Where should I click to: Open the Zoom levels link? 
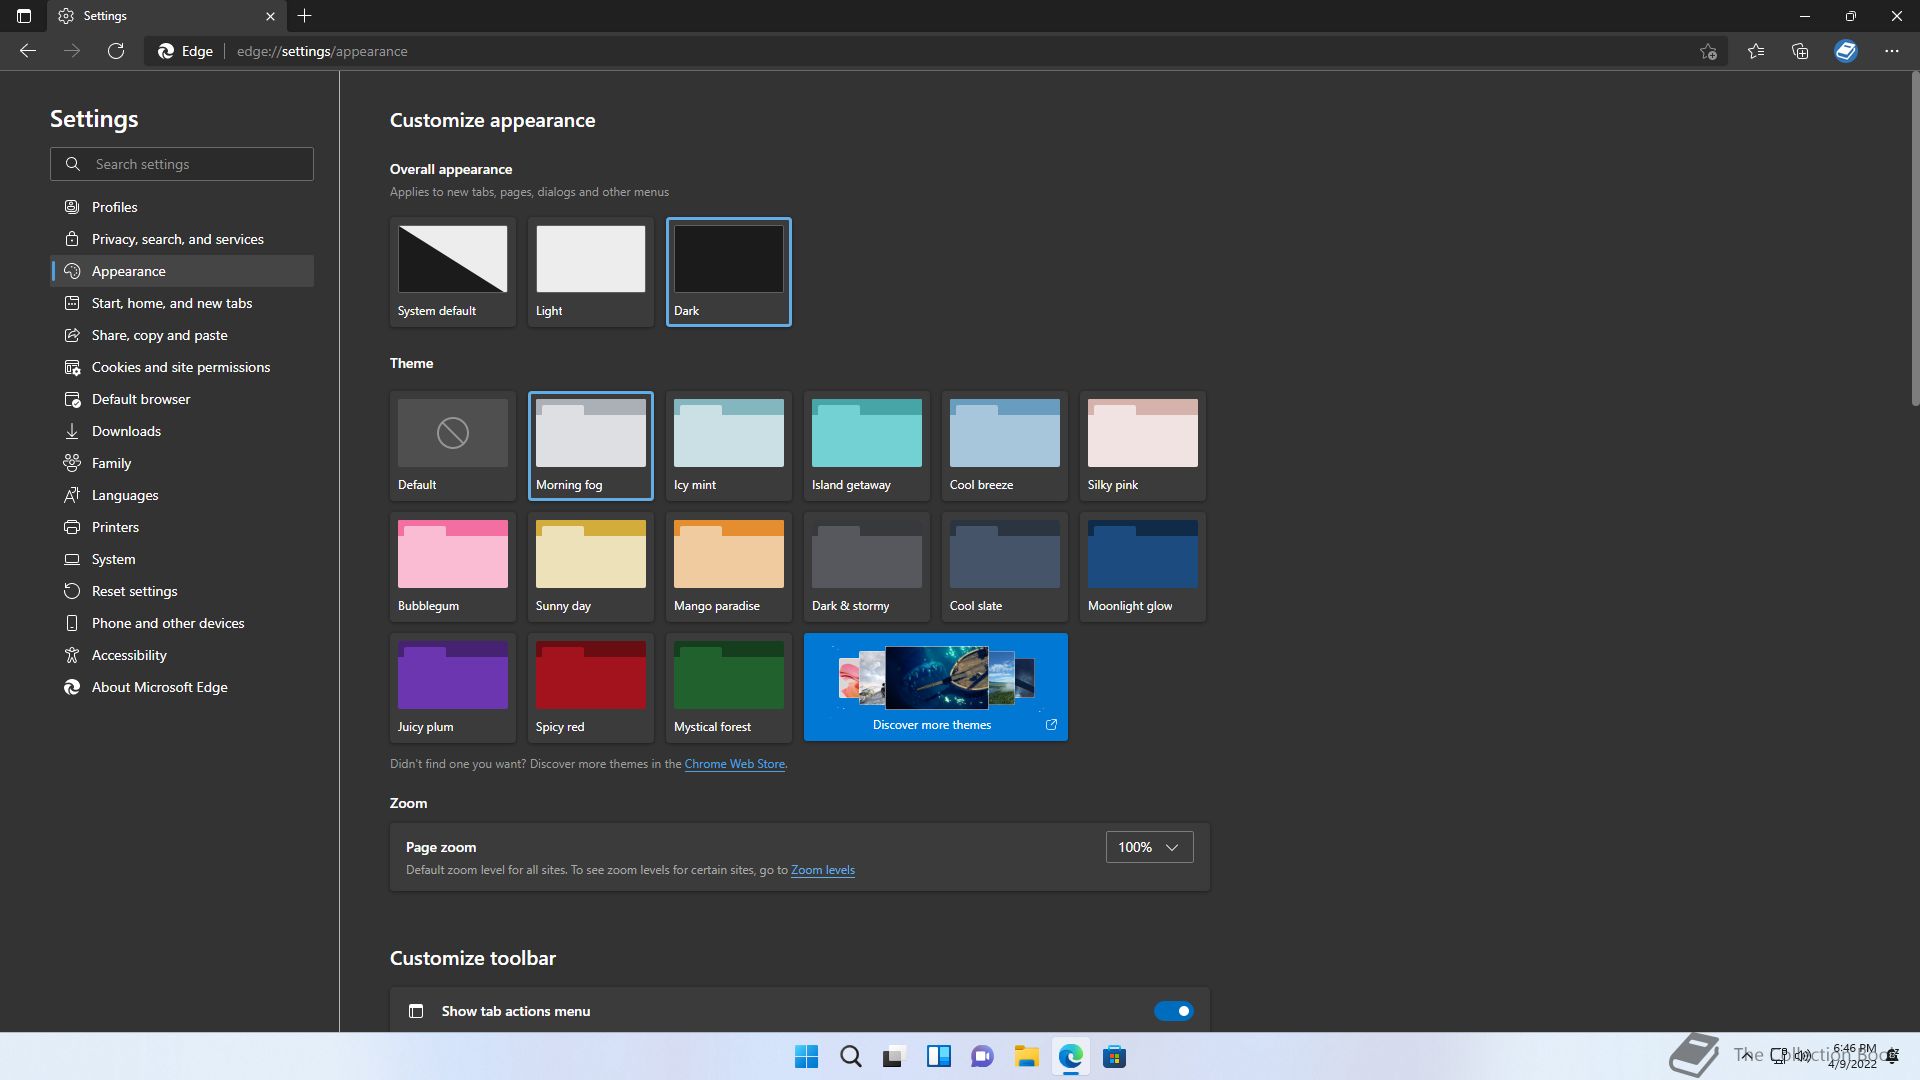(x=822, y=870)
